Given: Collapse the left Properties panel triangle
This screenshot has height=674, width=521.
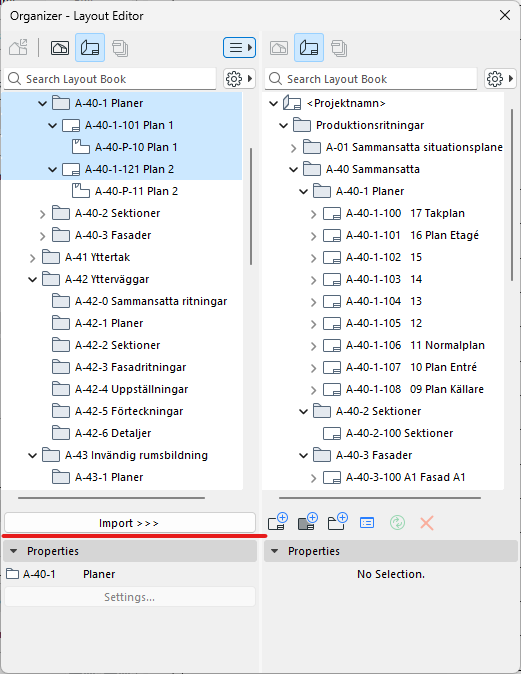Looking at the screenshot, I should point(14,551).
